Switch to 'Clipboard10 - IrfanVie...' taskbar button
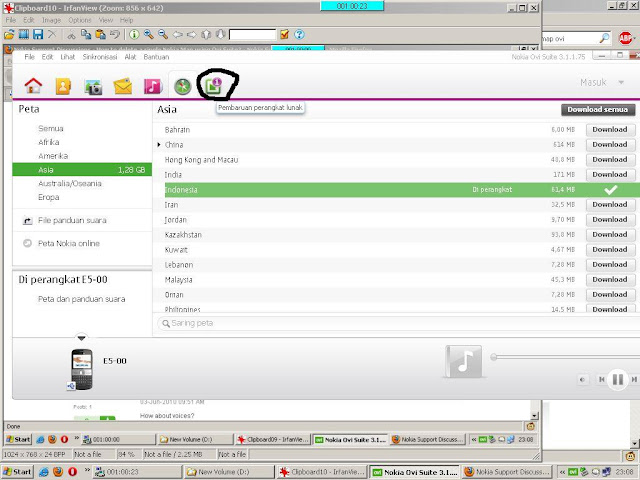This screenshot has width=640, height=480. click(x=321, y=472)
